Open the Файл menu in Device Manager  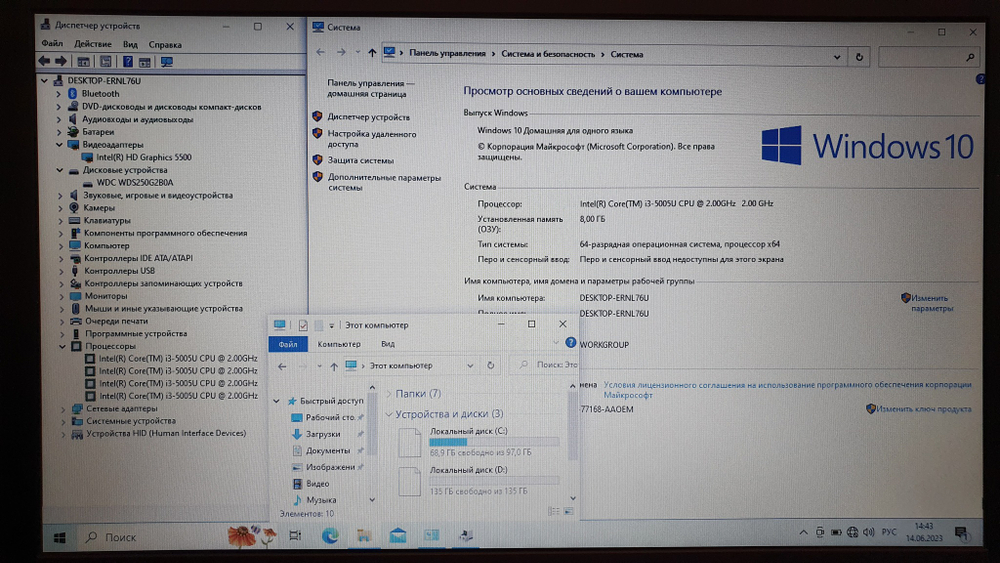[52, 44]
